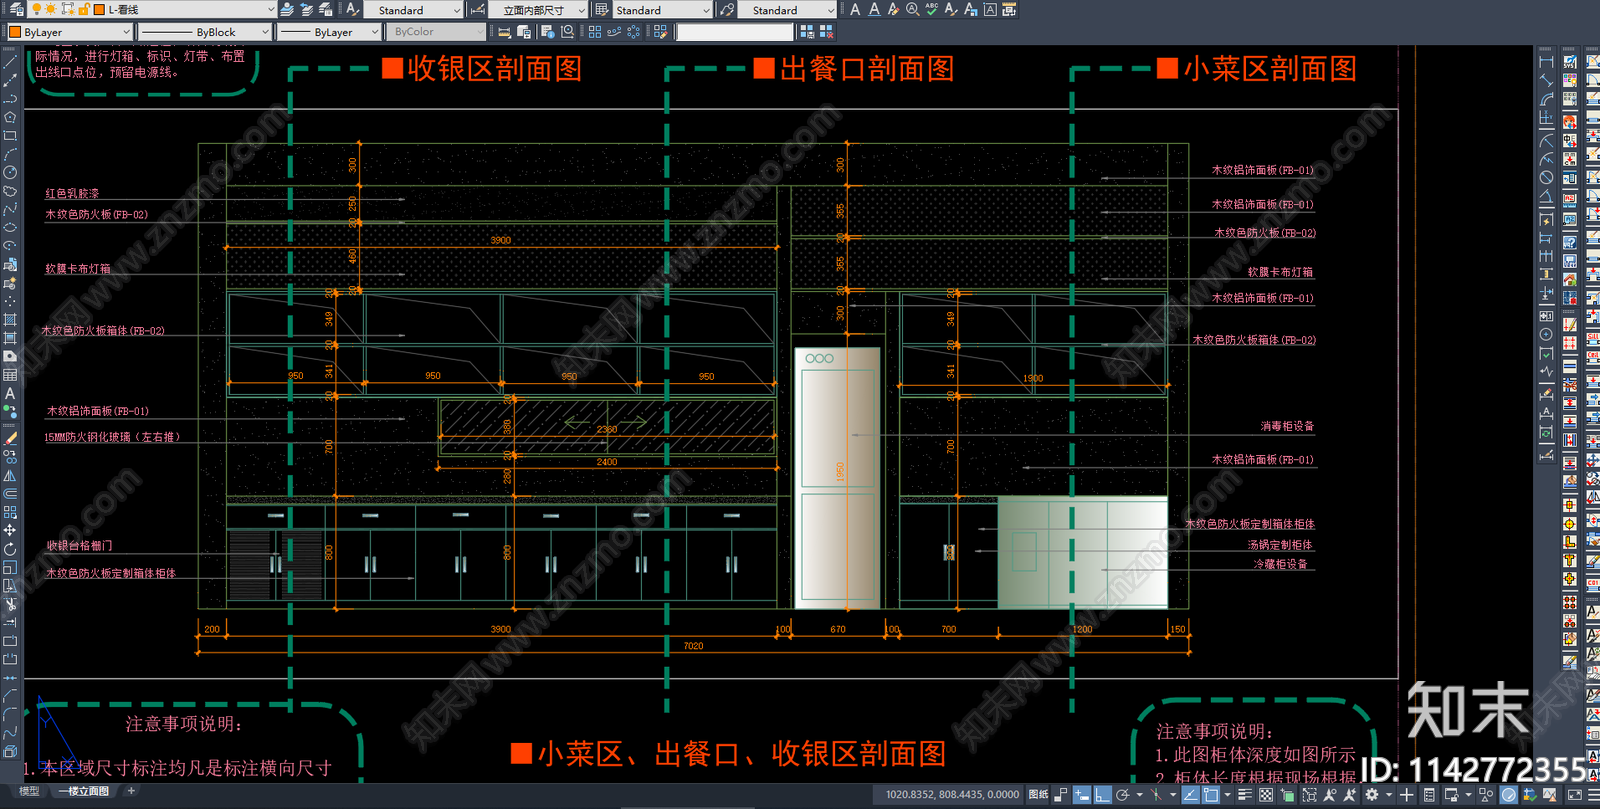Click the 出餐口剖面图 title text
The width and height of the screenshot is (1600, 809).
[867, 69]
